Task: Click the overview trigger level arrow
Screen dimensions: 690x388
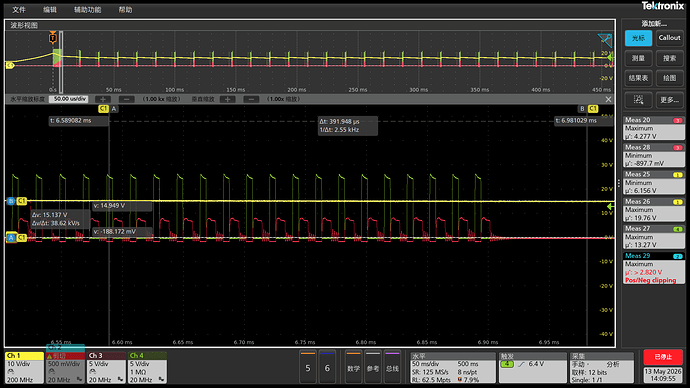Action: (x=610, y=58)
